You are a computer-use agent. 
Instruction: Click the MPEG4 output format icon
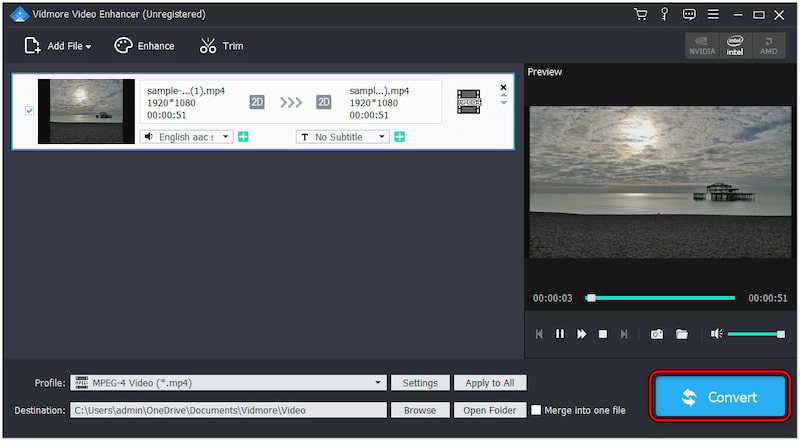coord(469,101)
